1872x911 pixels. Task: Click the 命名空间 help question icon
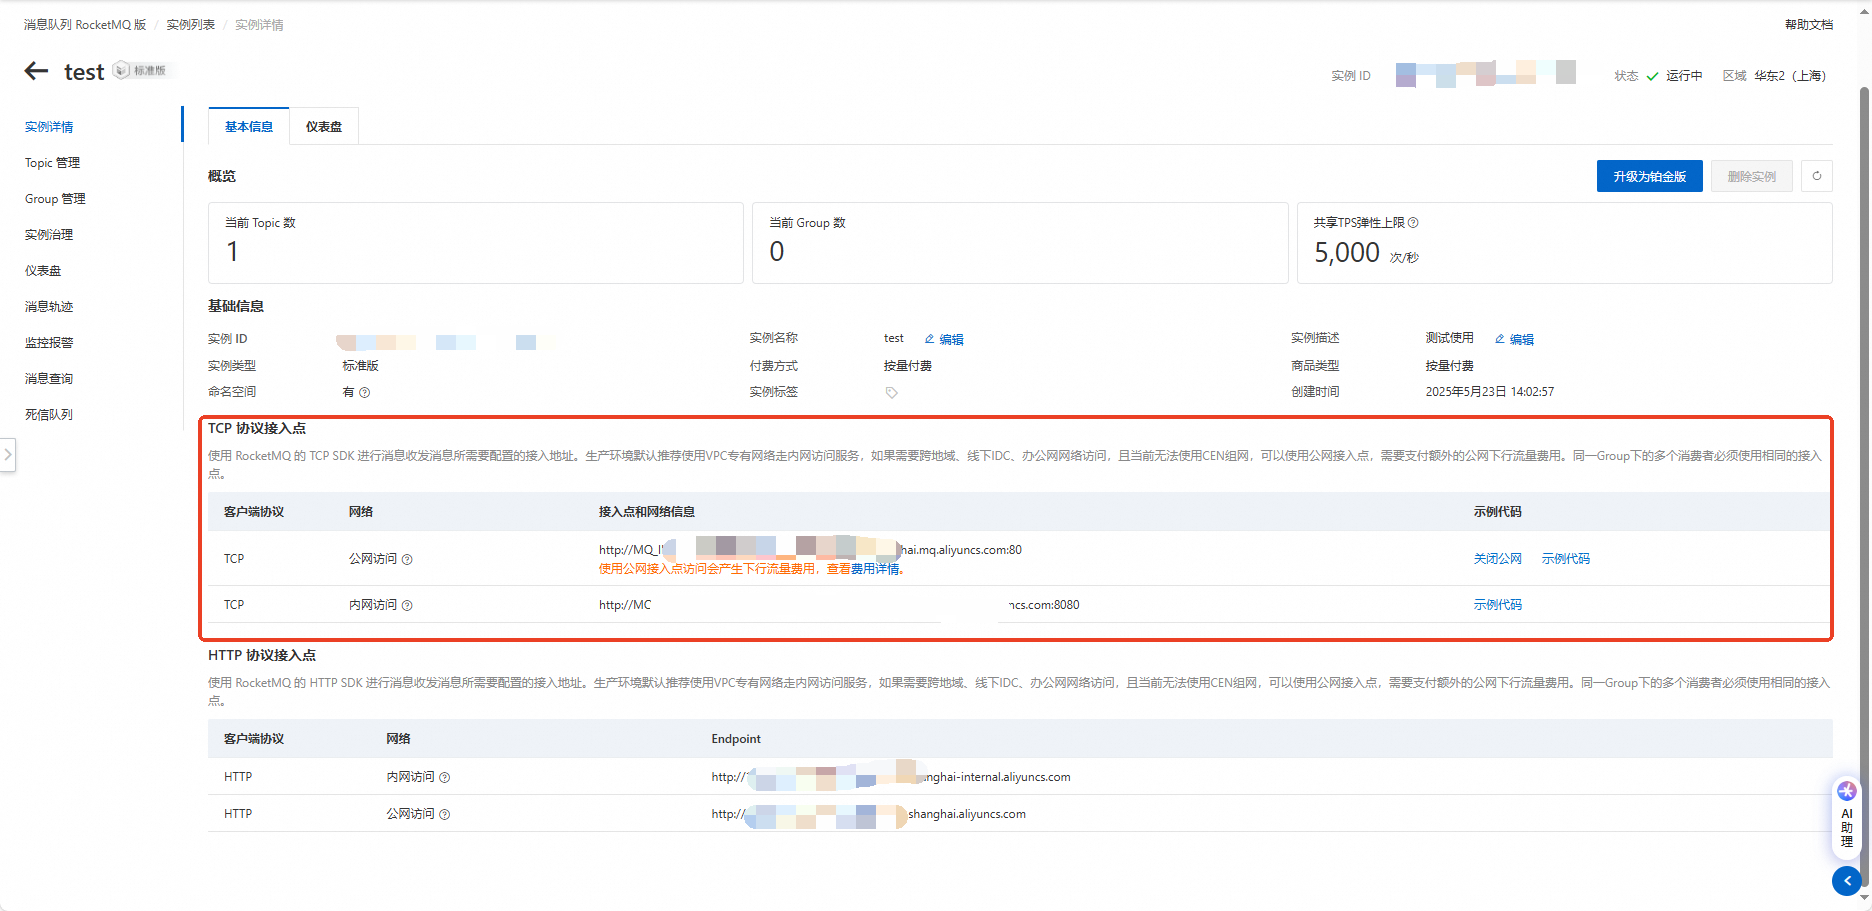pos(365,393)
